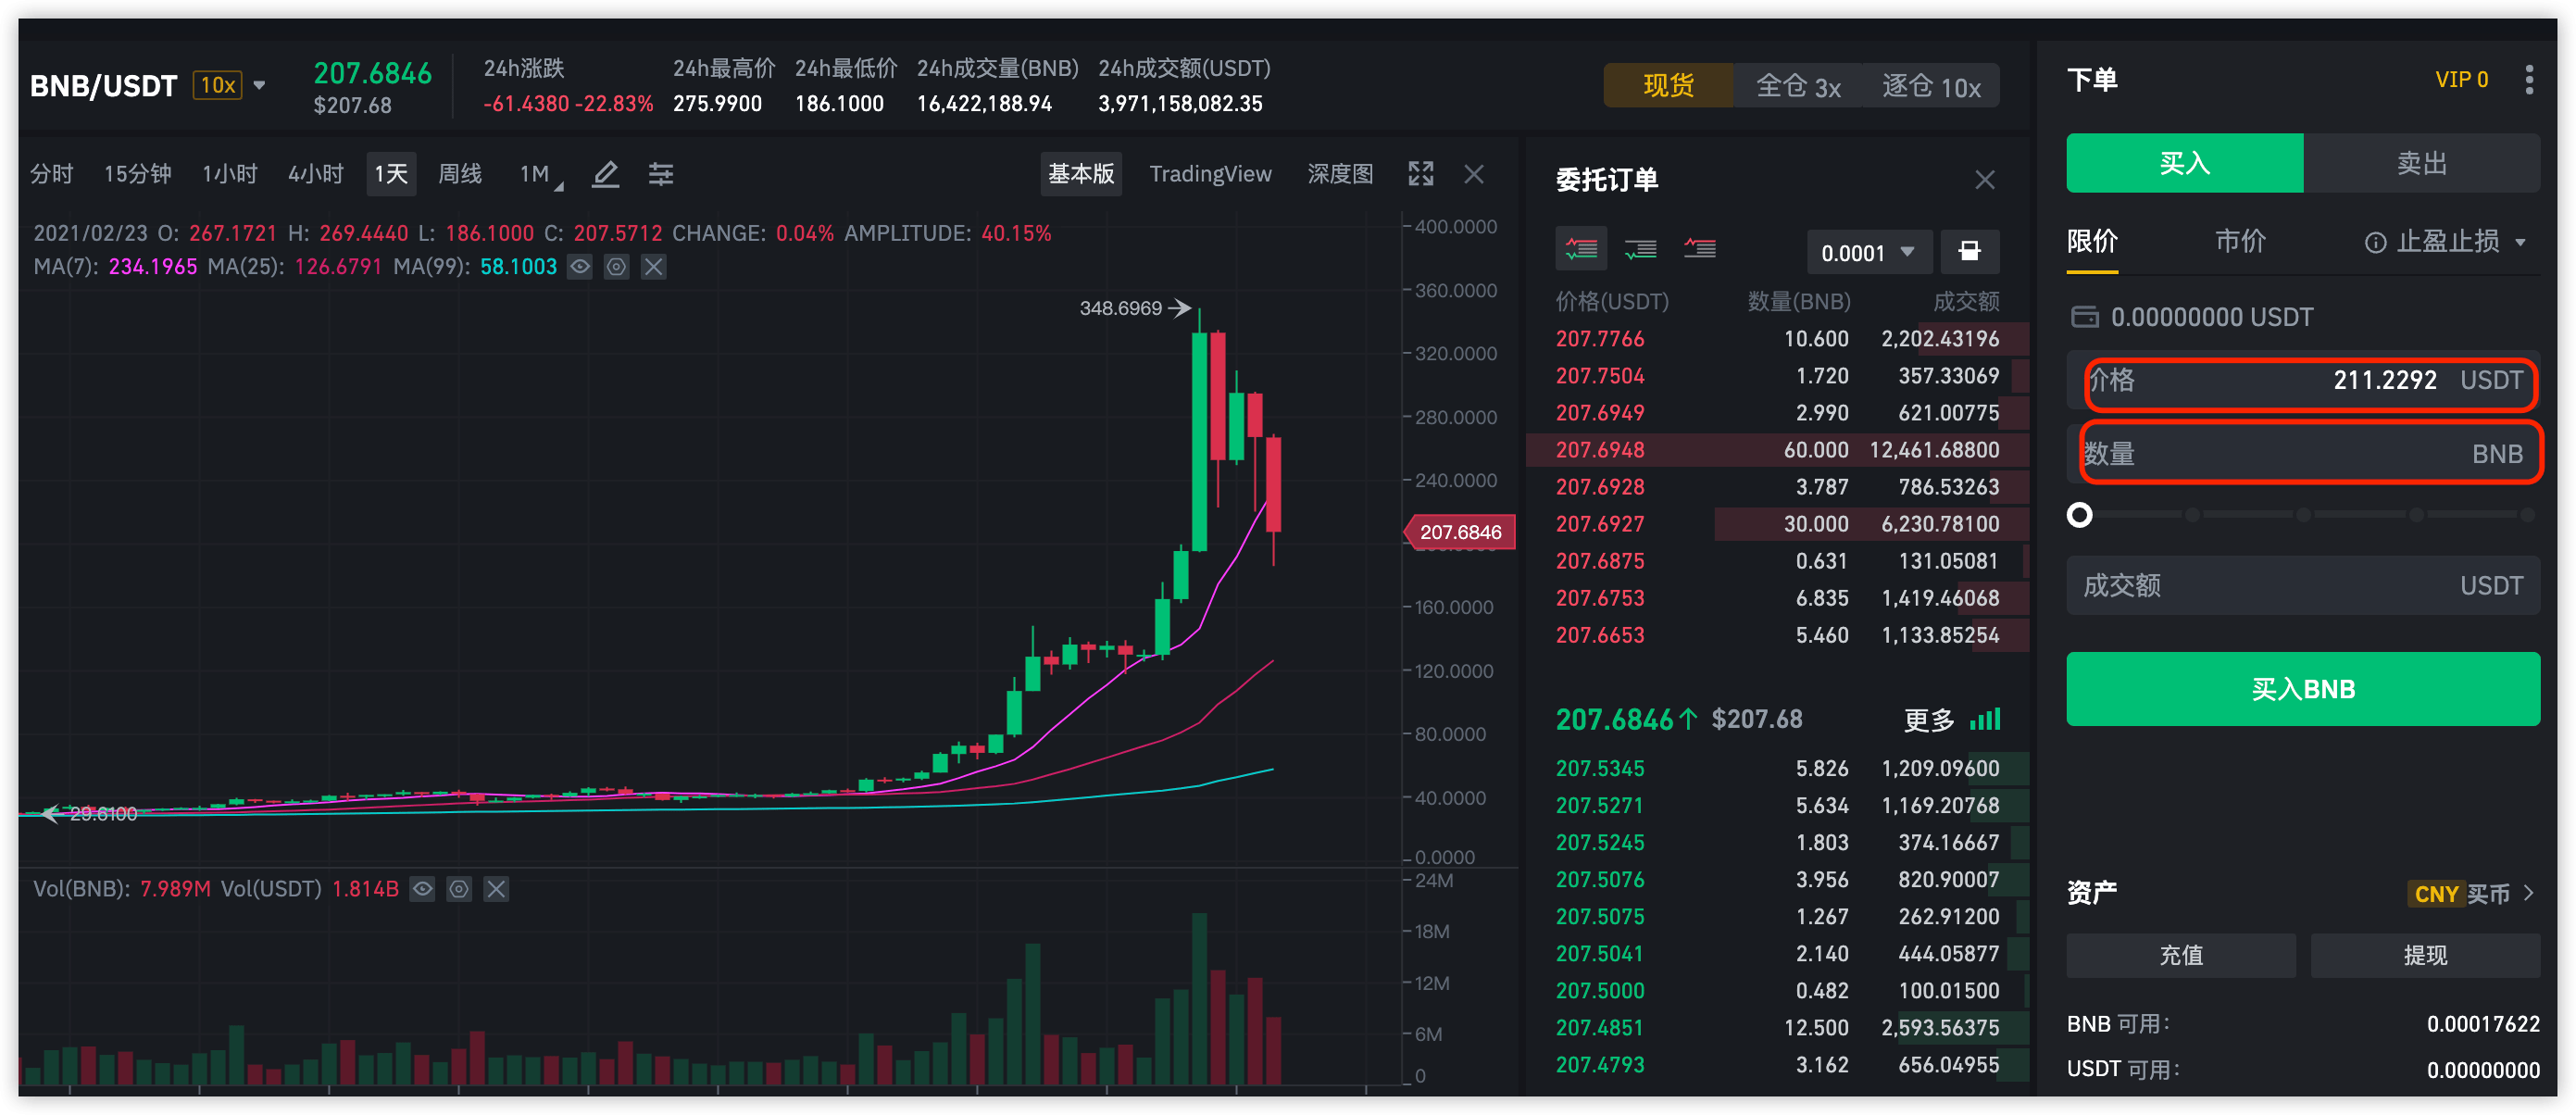The width and height of the screenshot is (2576, 1115).
Task: Choose 限价 limit order type
Action: [2092, 242]
